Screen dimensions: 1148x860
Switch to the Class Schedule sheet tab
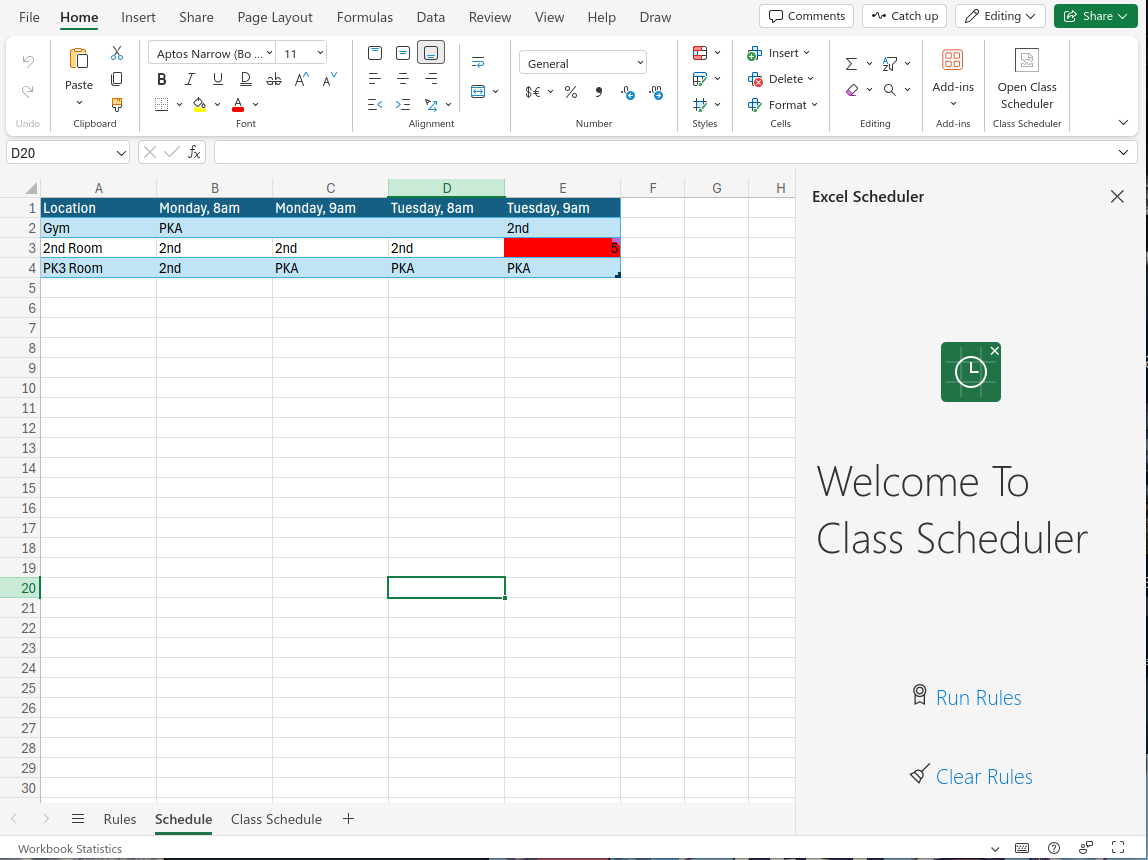pyautogui.click(x=276, y=818)
